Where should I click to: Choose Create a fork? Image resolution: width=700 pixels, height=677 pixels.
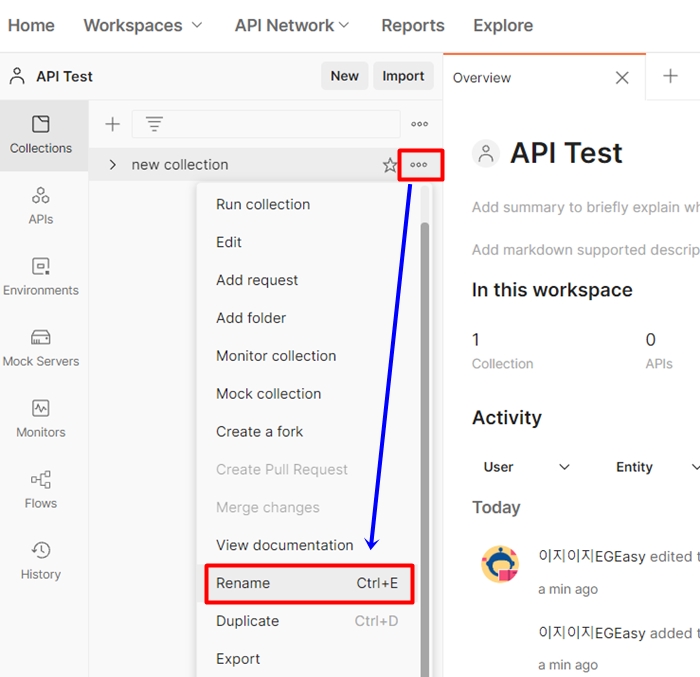pos(308,432)
